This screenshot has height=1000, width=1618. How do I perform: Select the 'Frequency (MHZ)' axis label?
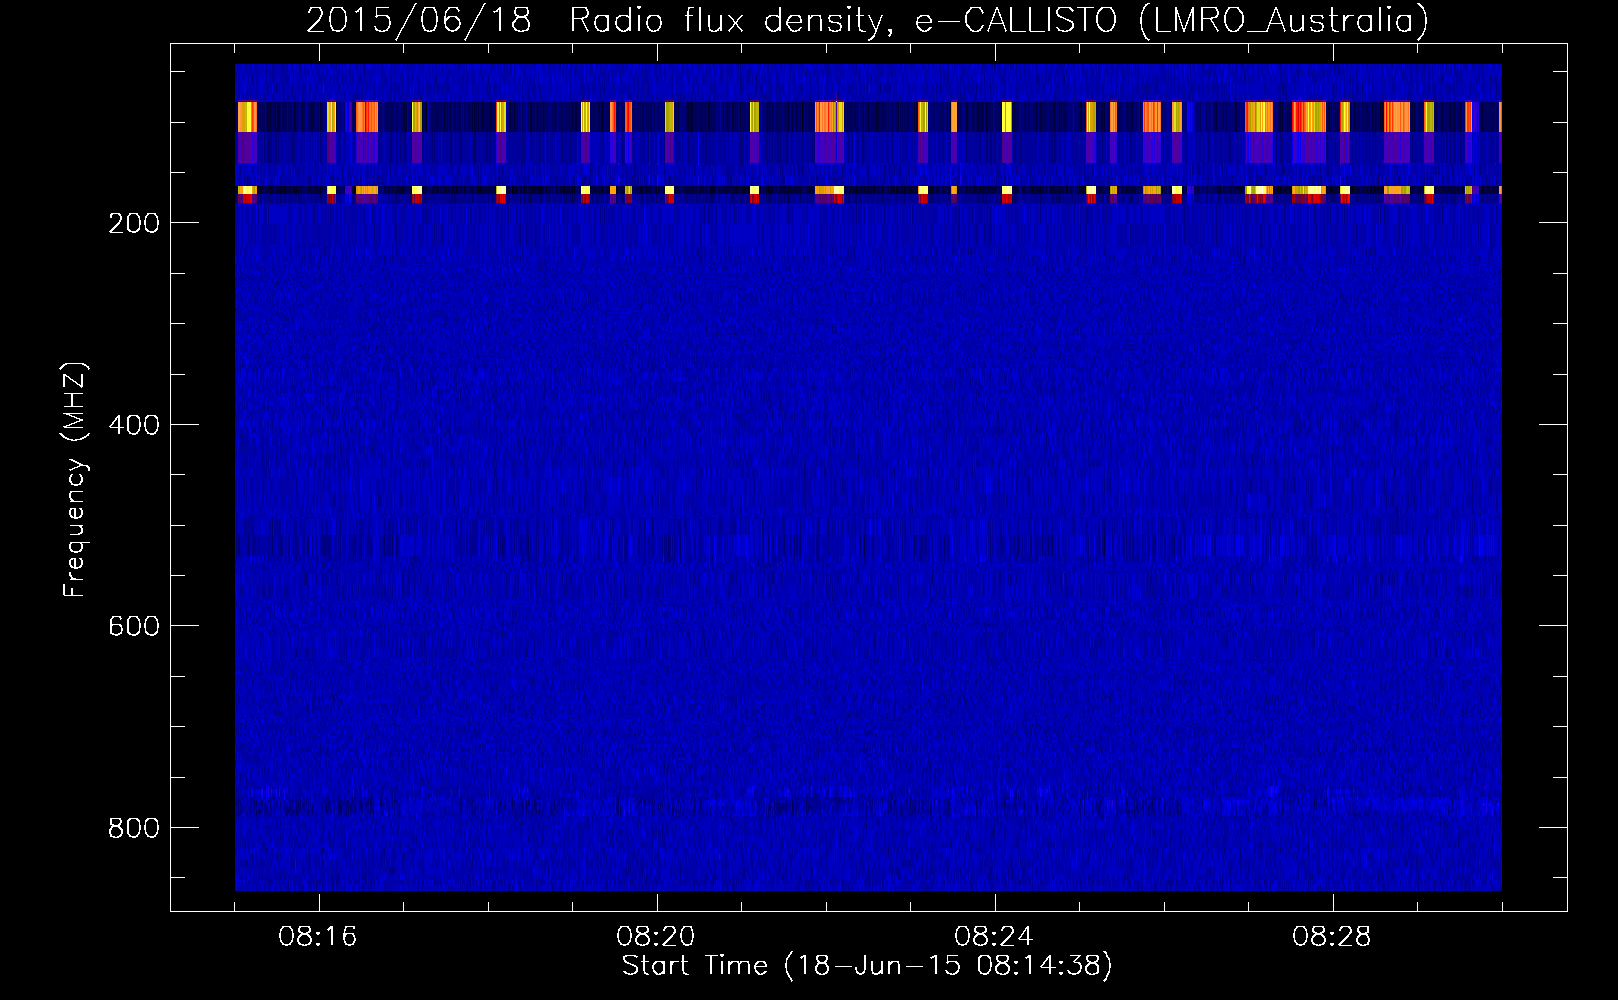pyautogui.click(x=76, y=480)
